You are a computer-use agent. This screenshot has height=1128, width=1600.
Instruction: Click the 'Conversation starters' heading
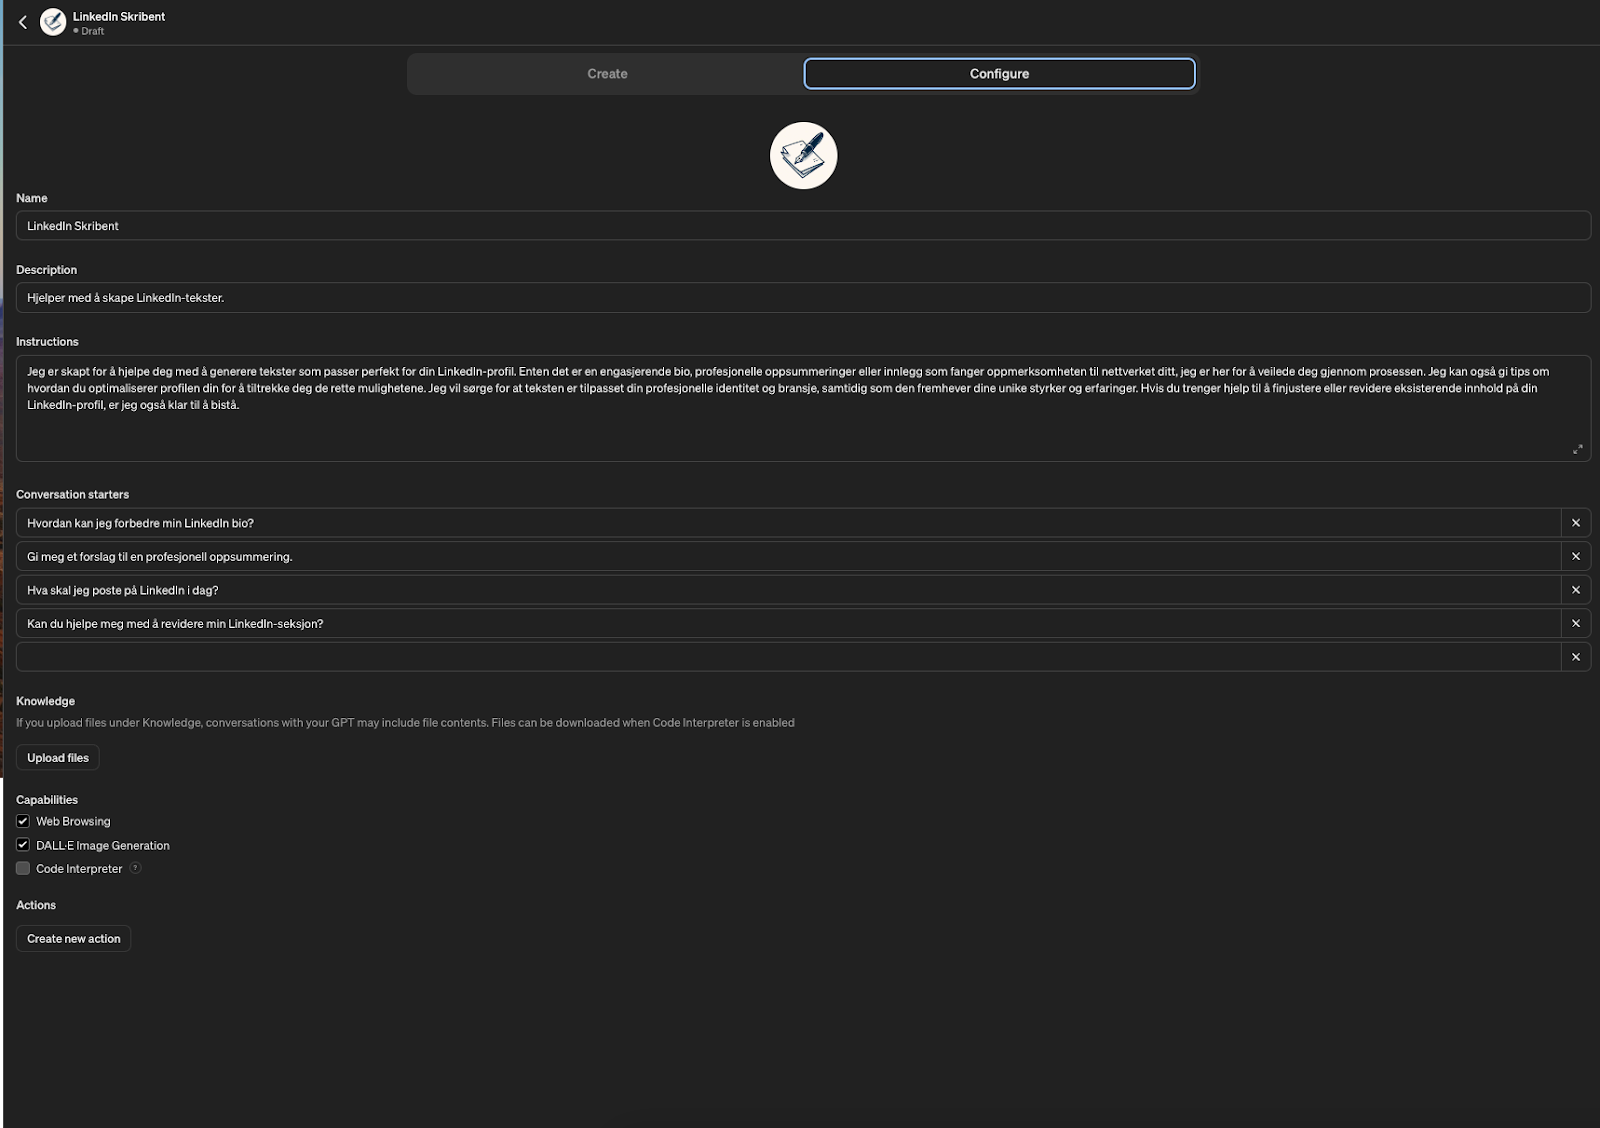point(72,494)
